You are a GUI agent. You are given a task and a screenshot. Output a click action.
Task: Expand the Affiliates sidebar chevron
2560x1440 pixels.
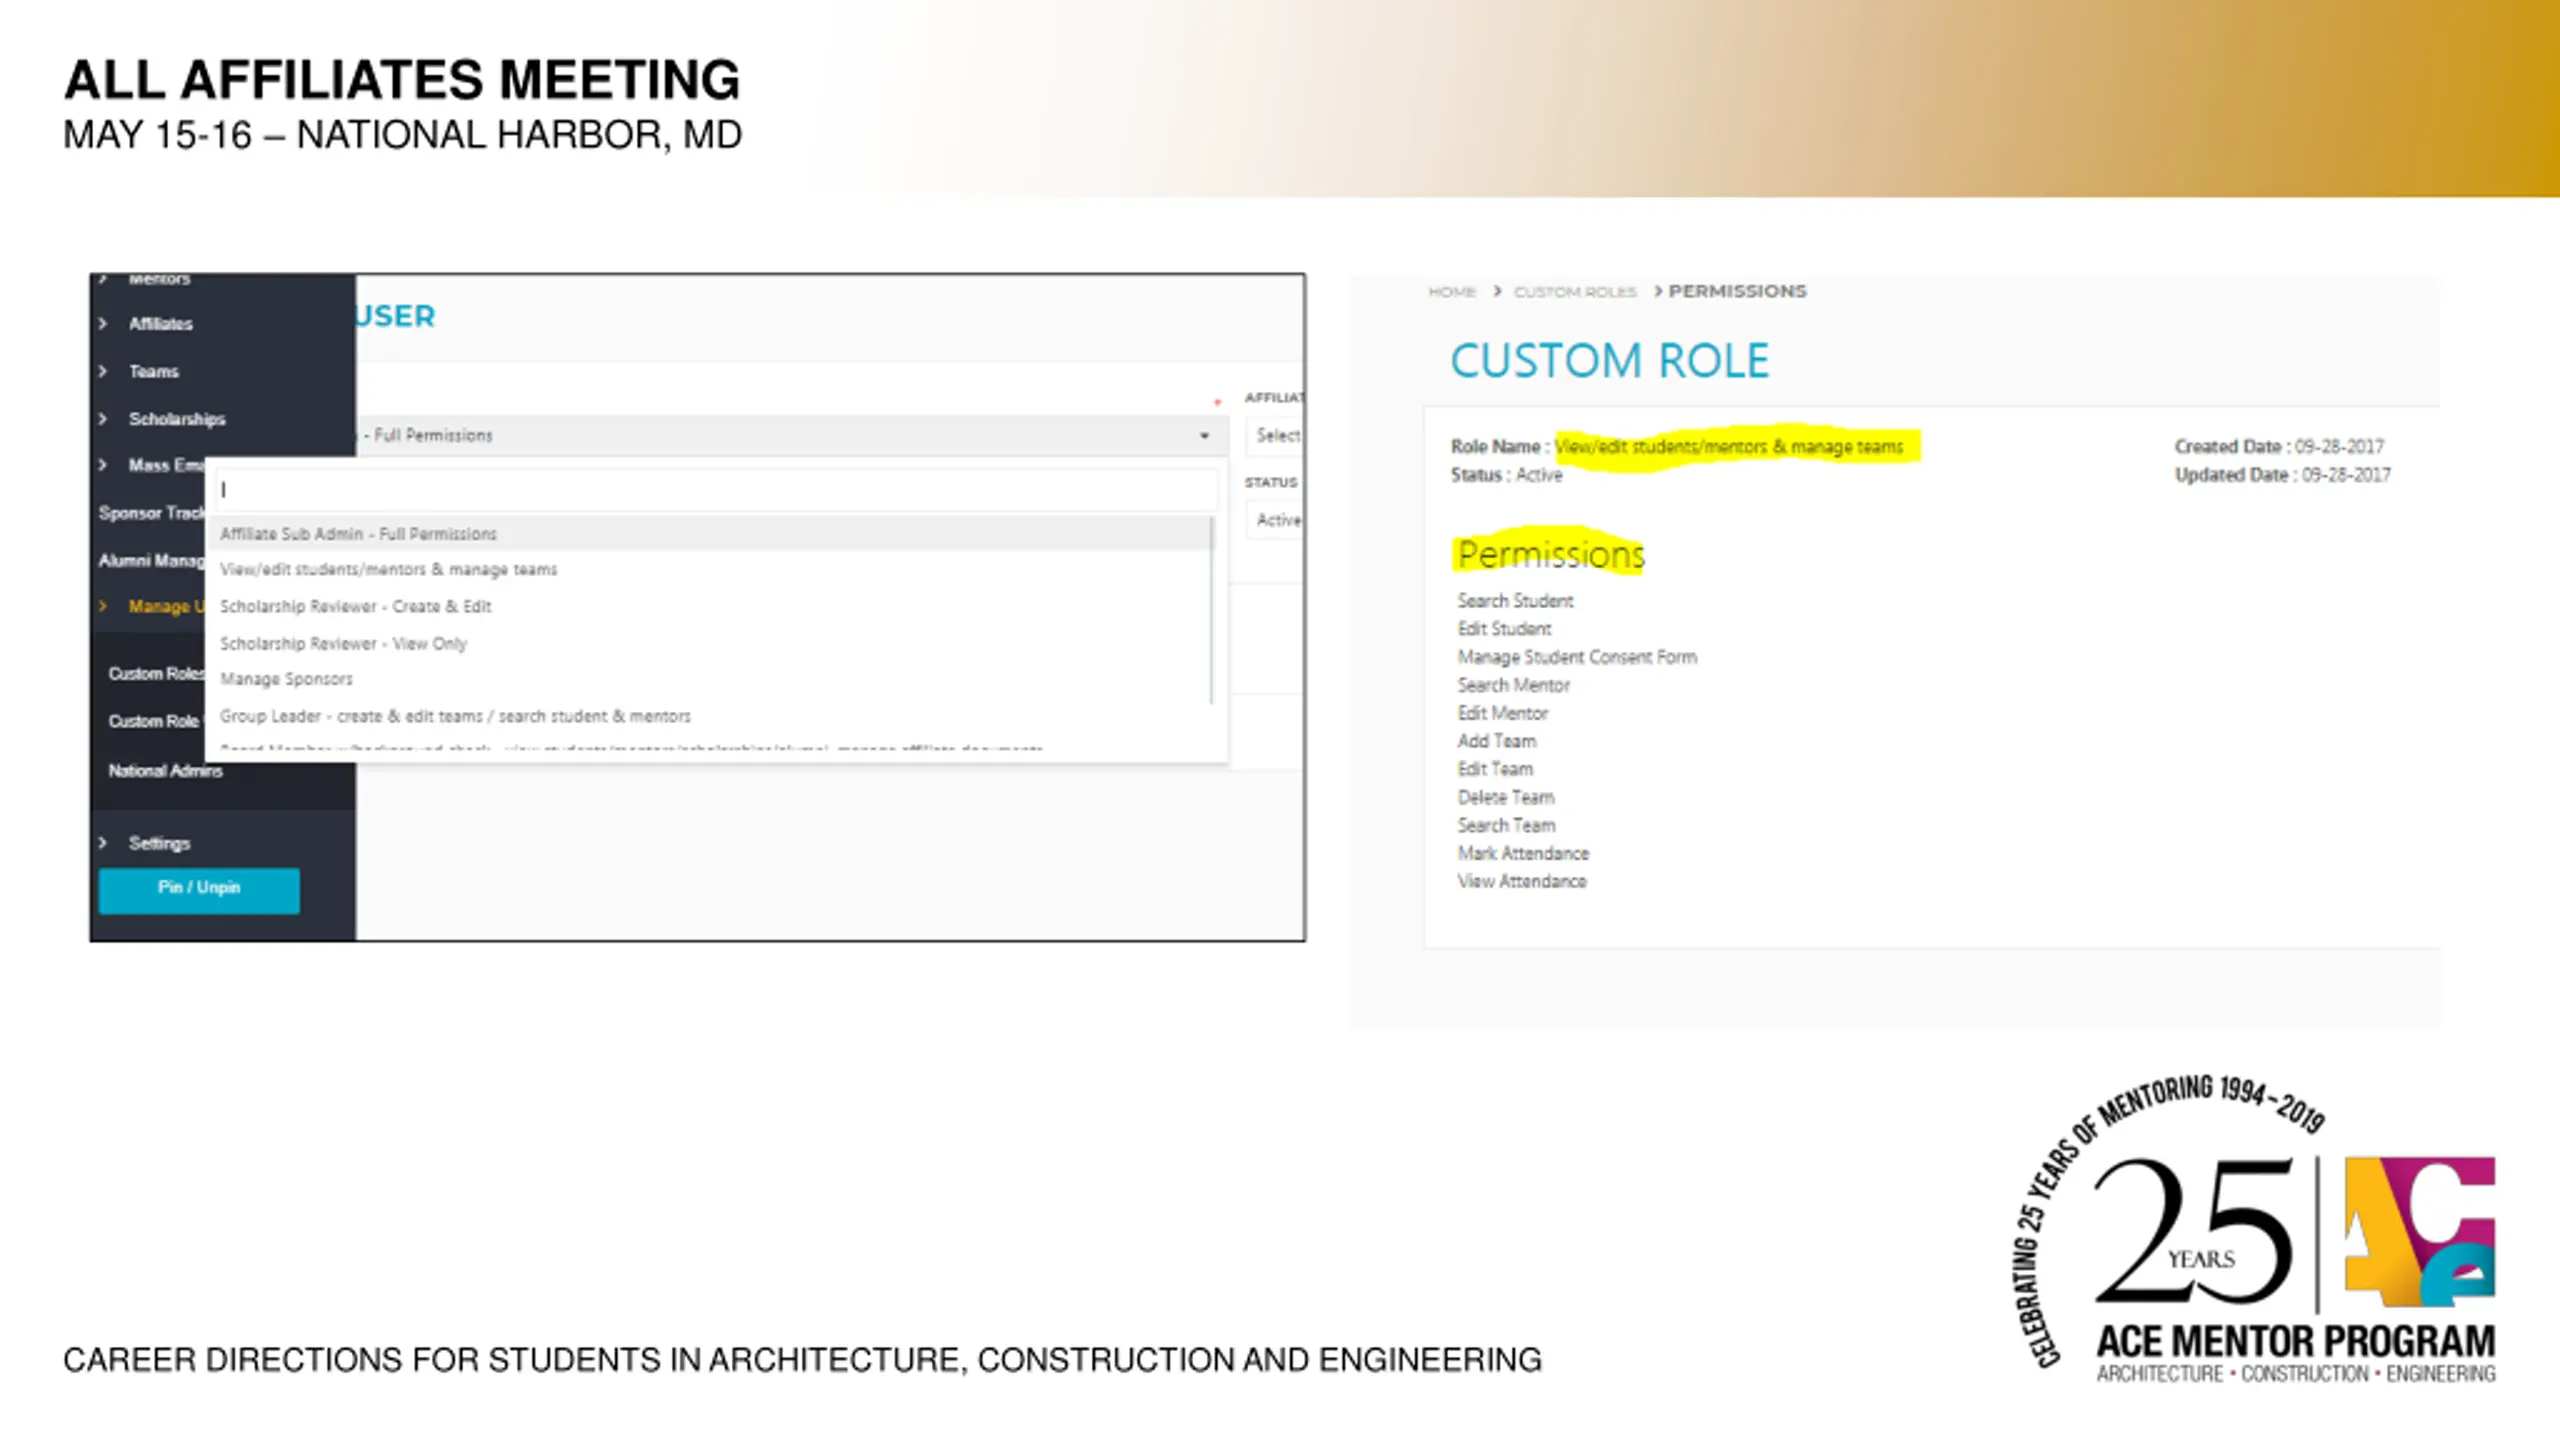[x=103, y=323]
